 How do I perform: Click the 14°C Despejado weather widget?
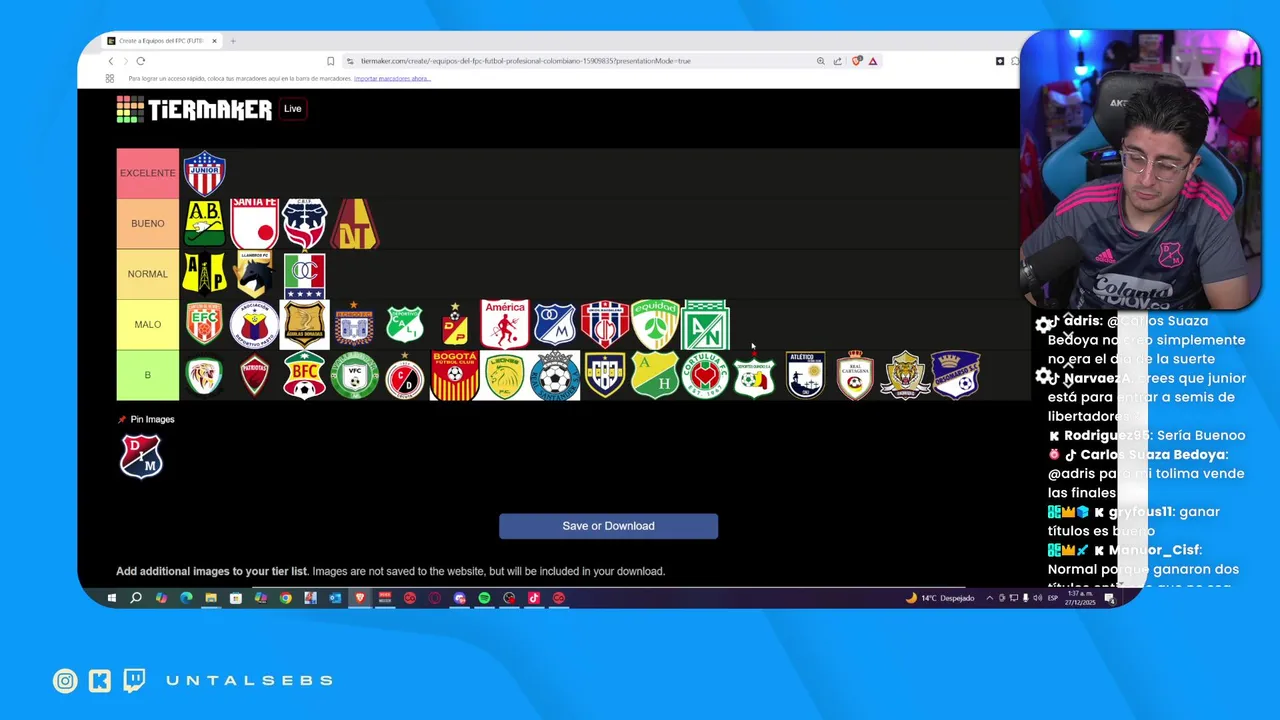[940, 598]
